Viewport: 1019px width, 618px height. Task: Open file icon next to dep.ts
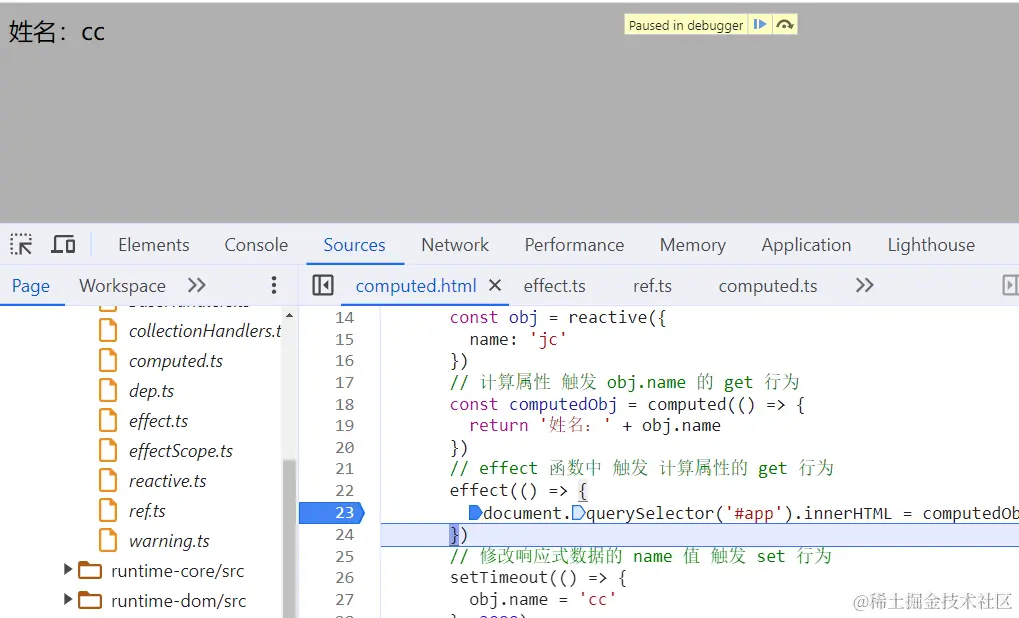(x=108, y=391)
